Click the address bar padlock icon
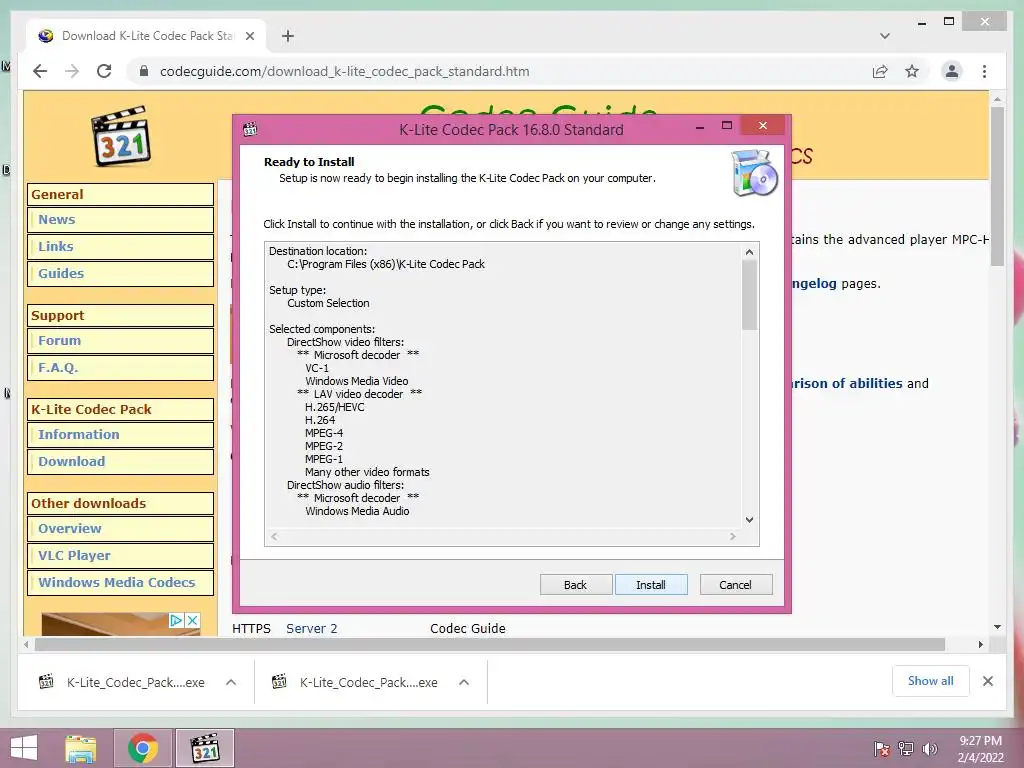The image size is (1024, 768). [x=144, y=71]
